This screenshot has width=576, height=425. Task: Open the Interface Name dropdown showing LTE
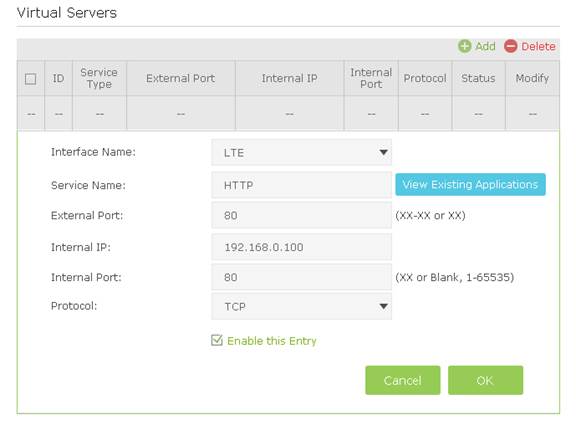301,152
